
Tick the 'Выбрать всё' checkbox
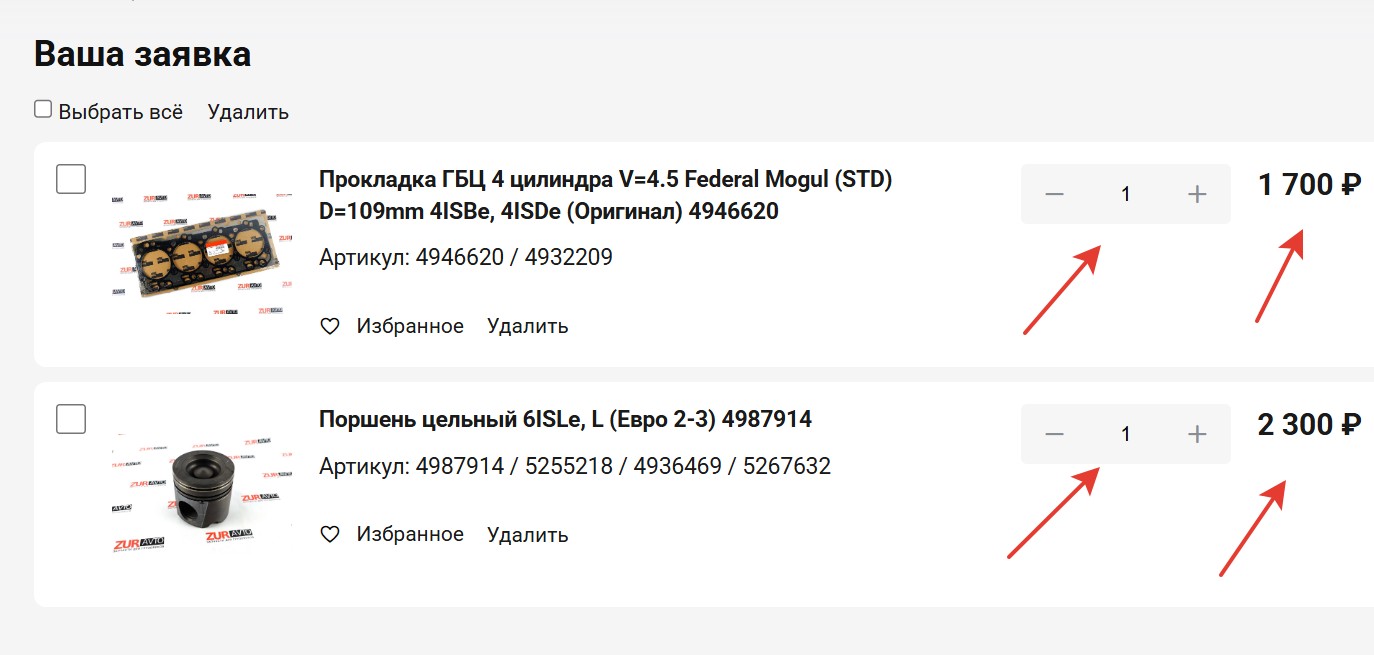[x=43, y=109]
